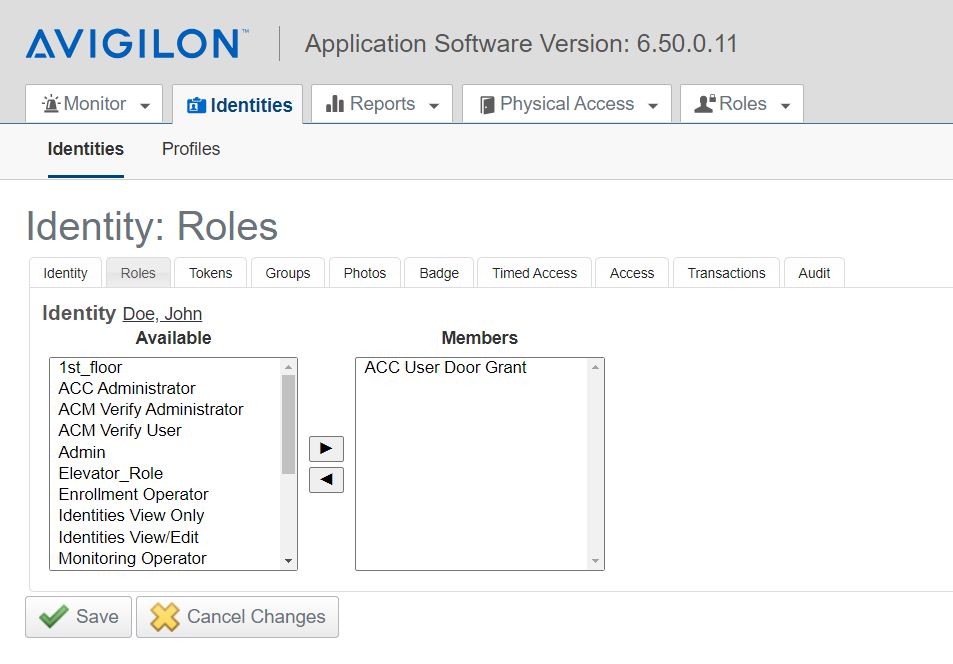Switch to the Identity tab
This screenshot has width=953, height=664.
point(66,273)
